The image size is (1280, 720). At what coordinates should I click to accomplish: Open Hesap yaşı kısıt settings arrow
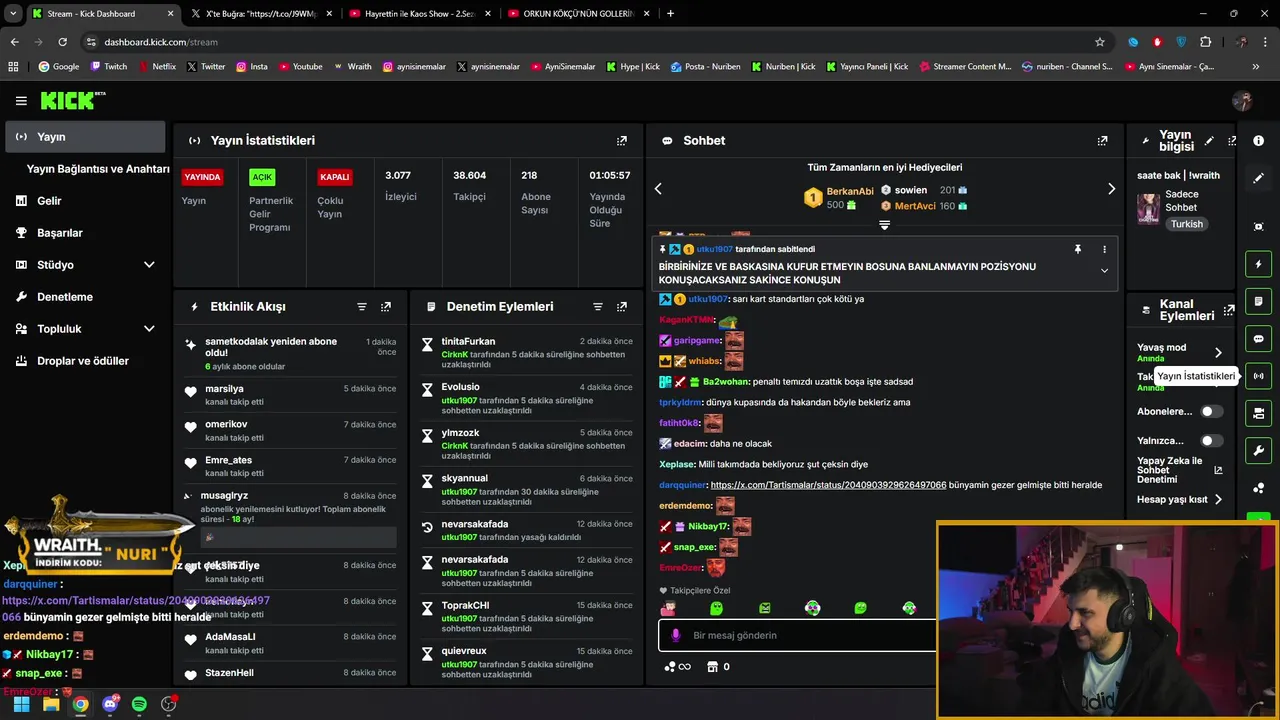click(x=1218, y=499)
